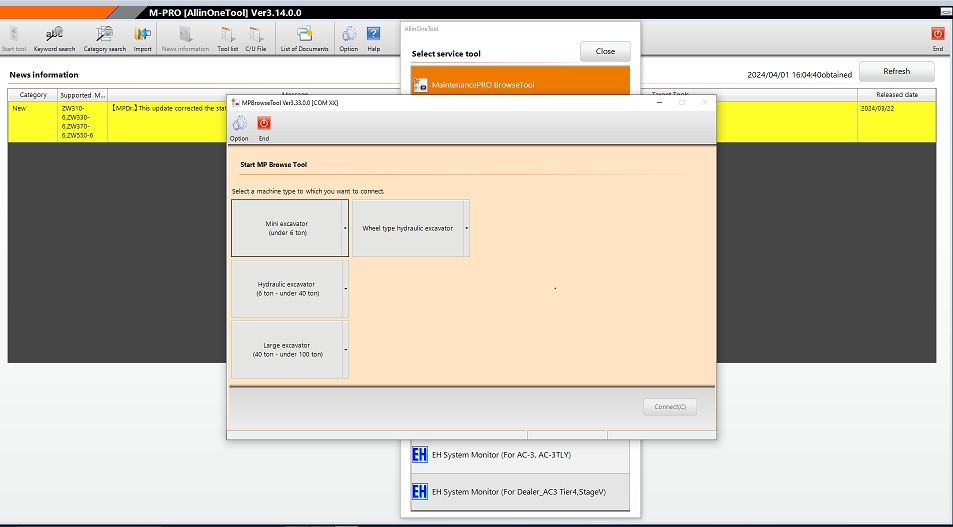This screenshot has height=527, width=953.
Task: Click the Connect(C) button
Action: (x=670, y=407)
